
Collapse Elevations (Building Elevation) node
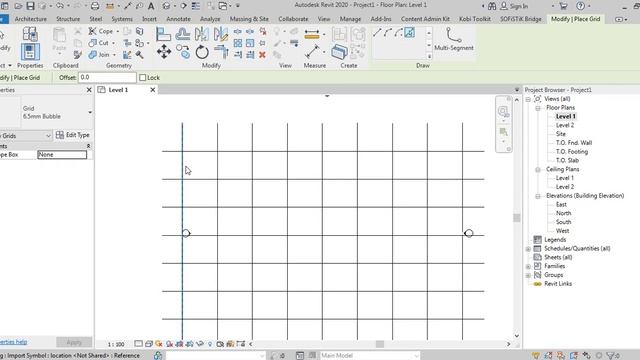pyautogui.click(x=538, y=196)
